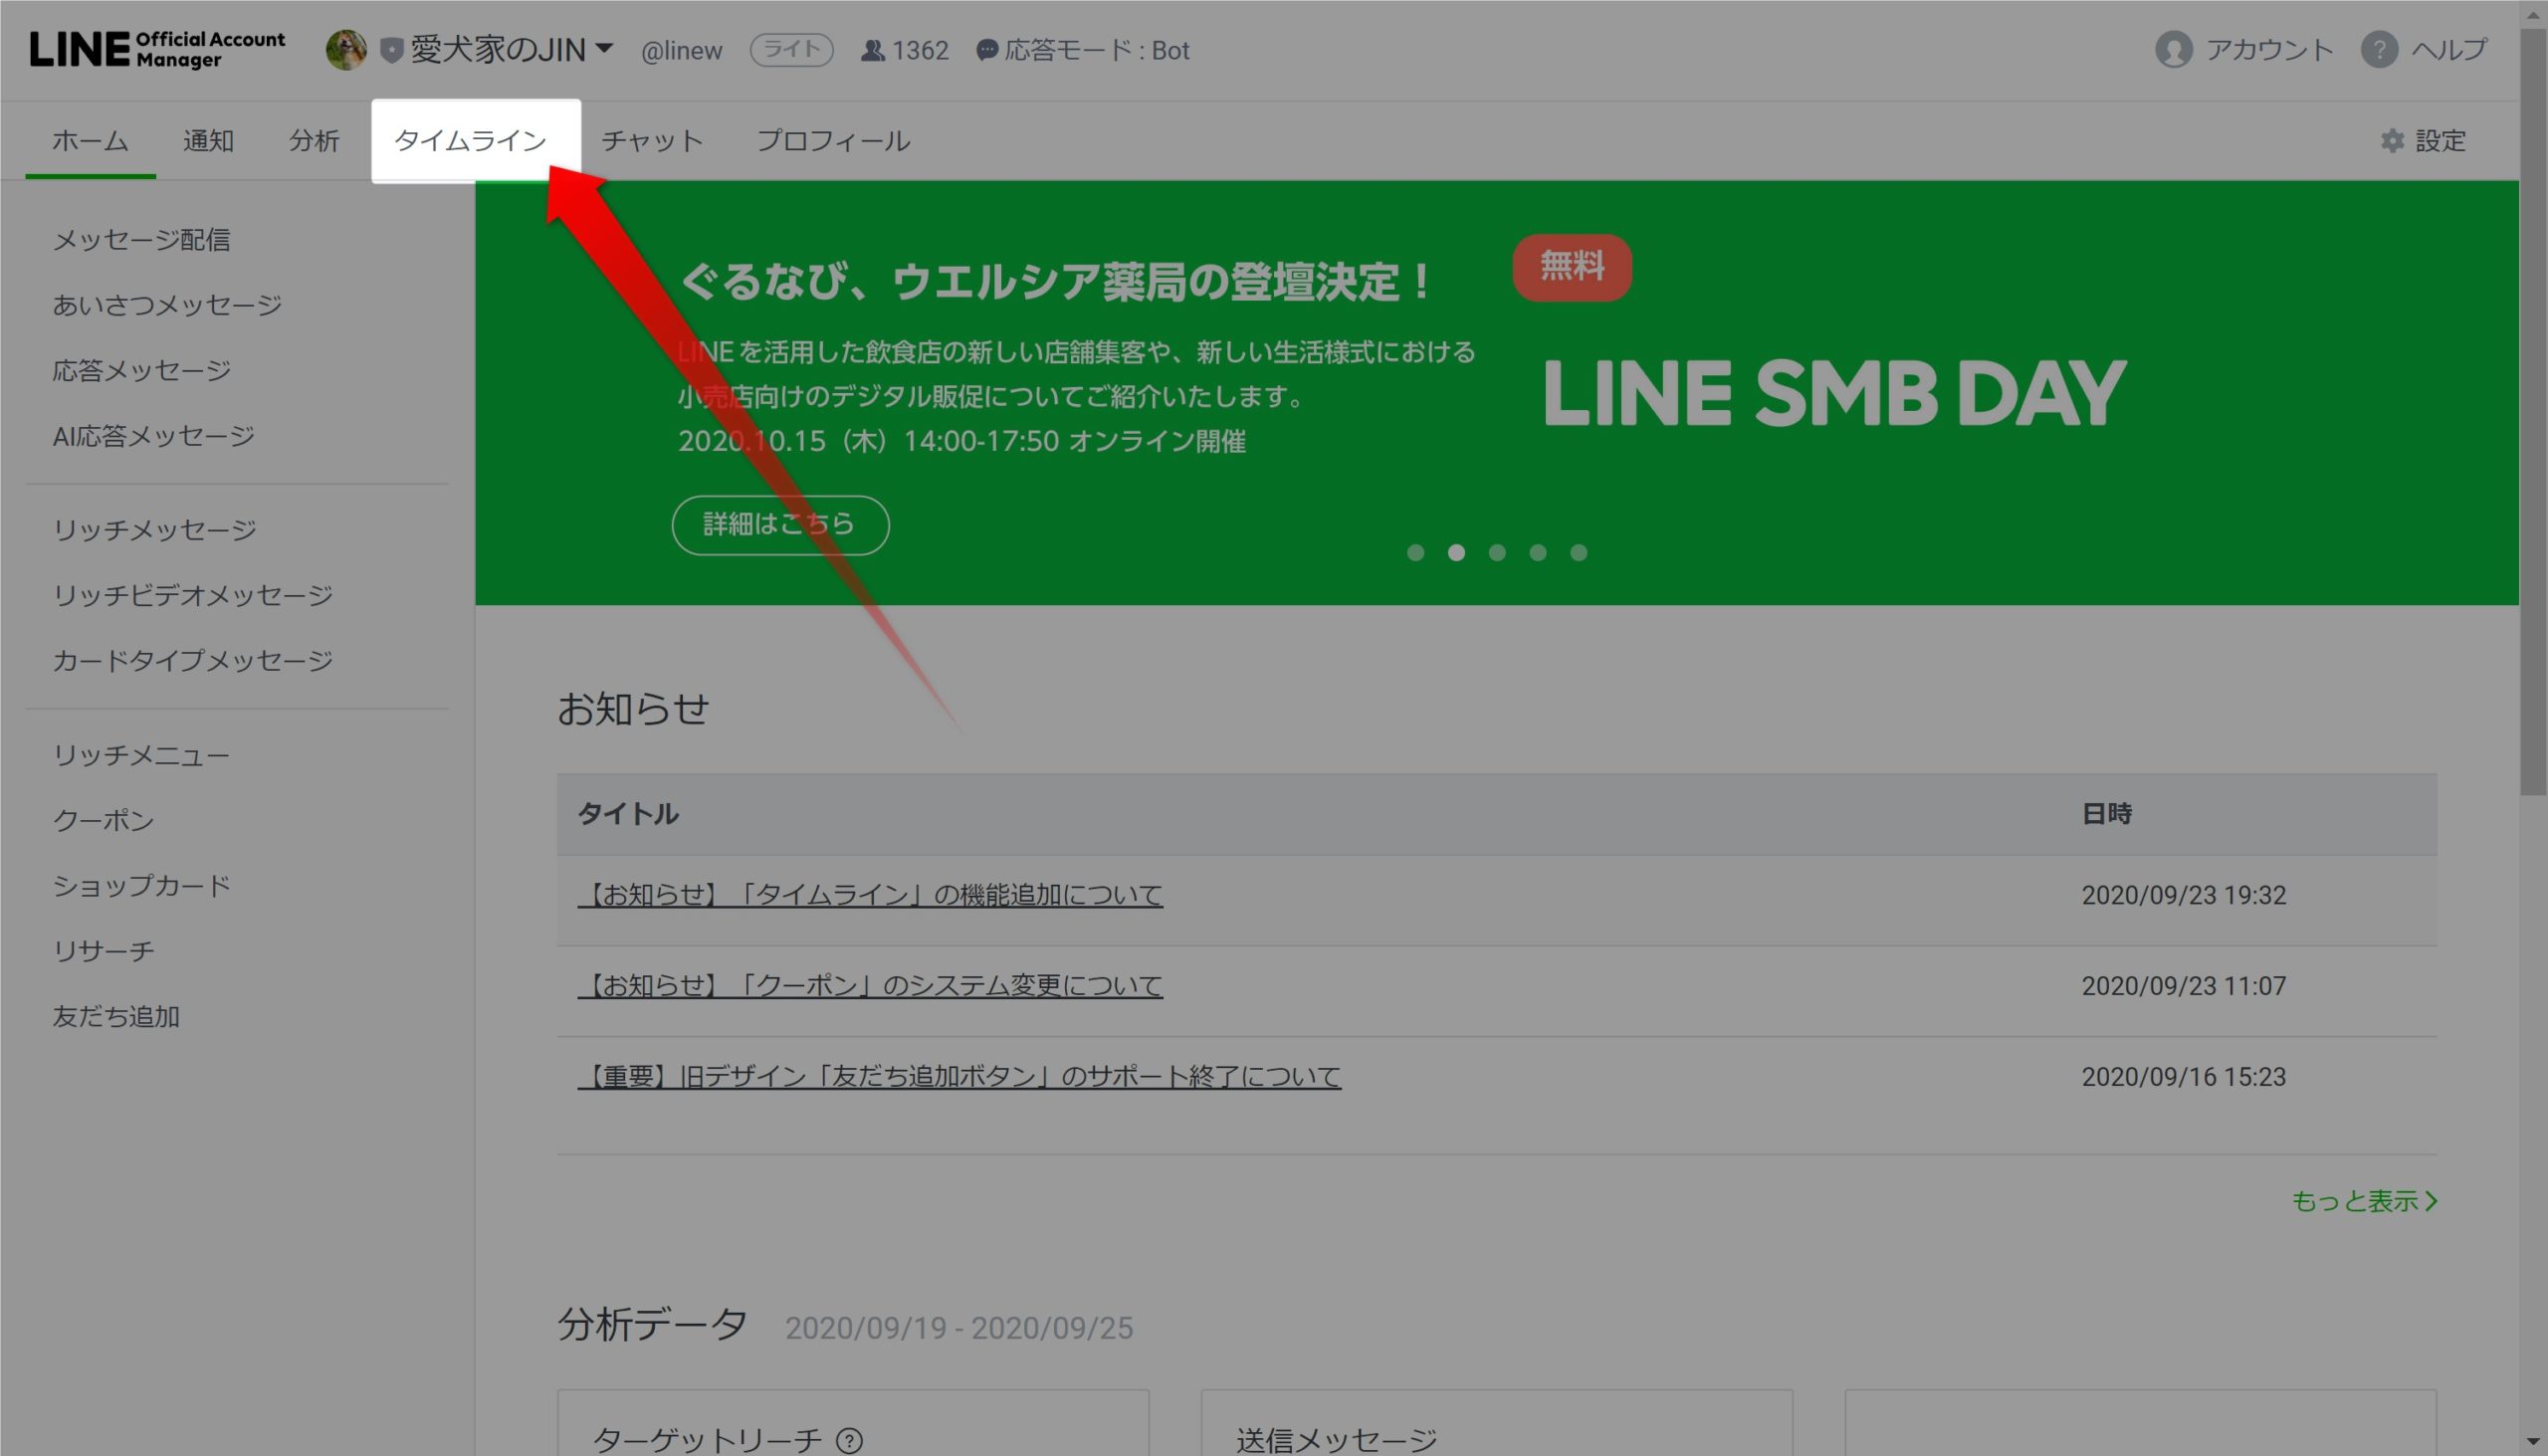
Task: Click the タイトル column header
Action: pos(628,814)
